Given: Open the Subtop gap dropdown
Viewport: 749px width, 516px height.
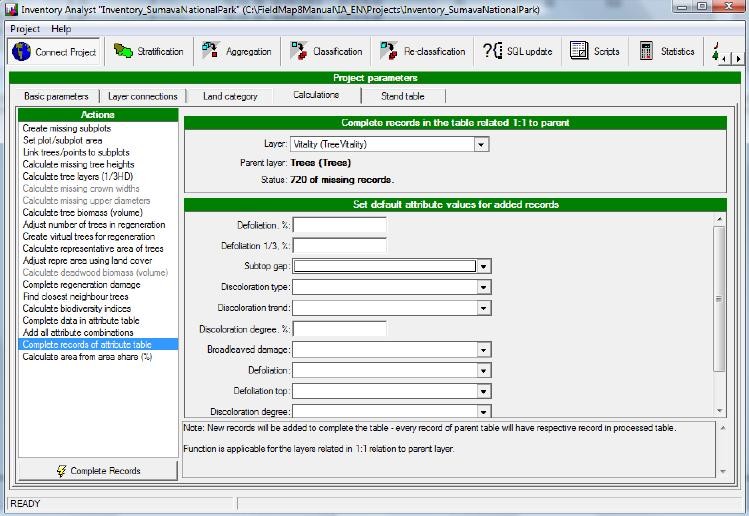Looking at the screenshot, I should tap(483, 267).
